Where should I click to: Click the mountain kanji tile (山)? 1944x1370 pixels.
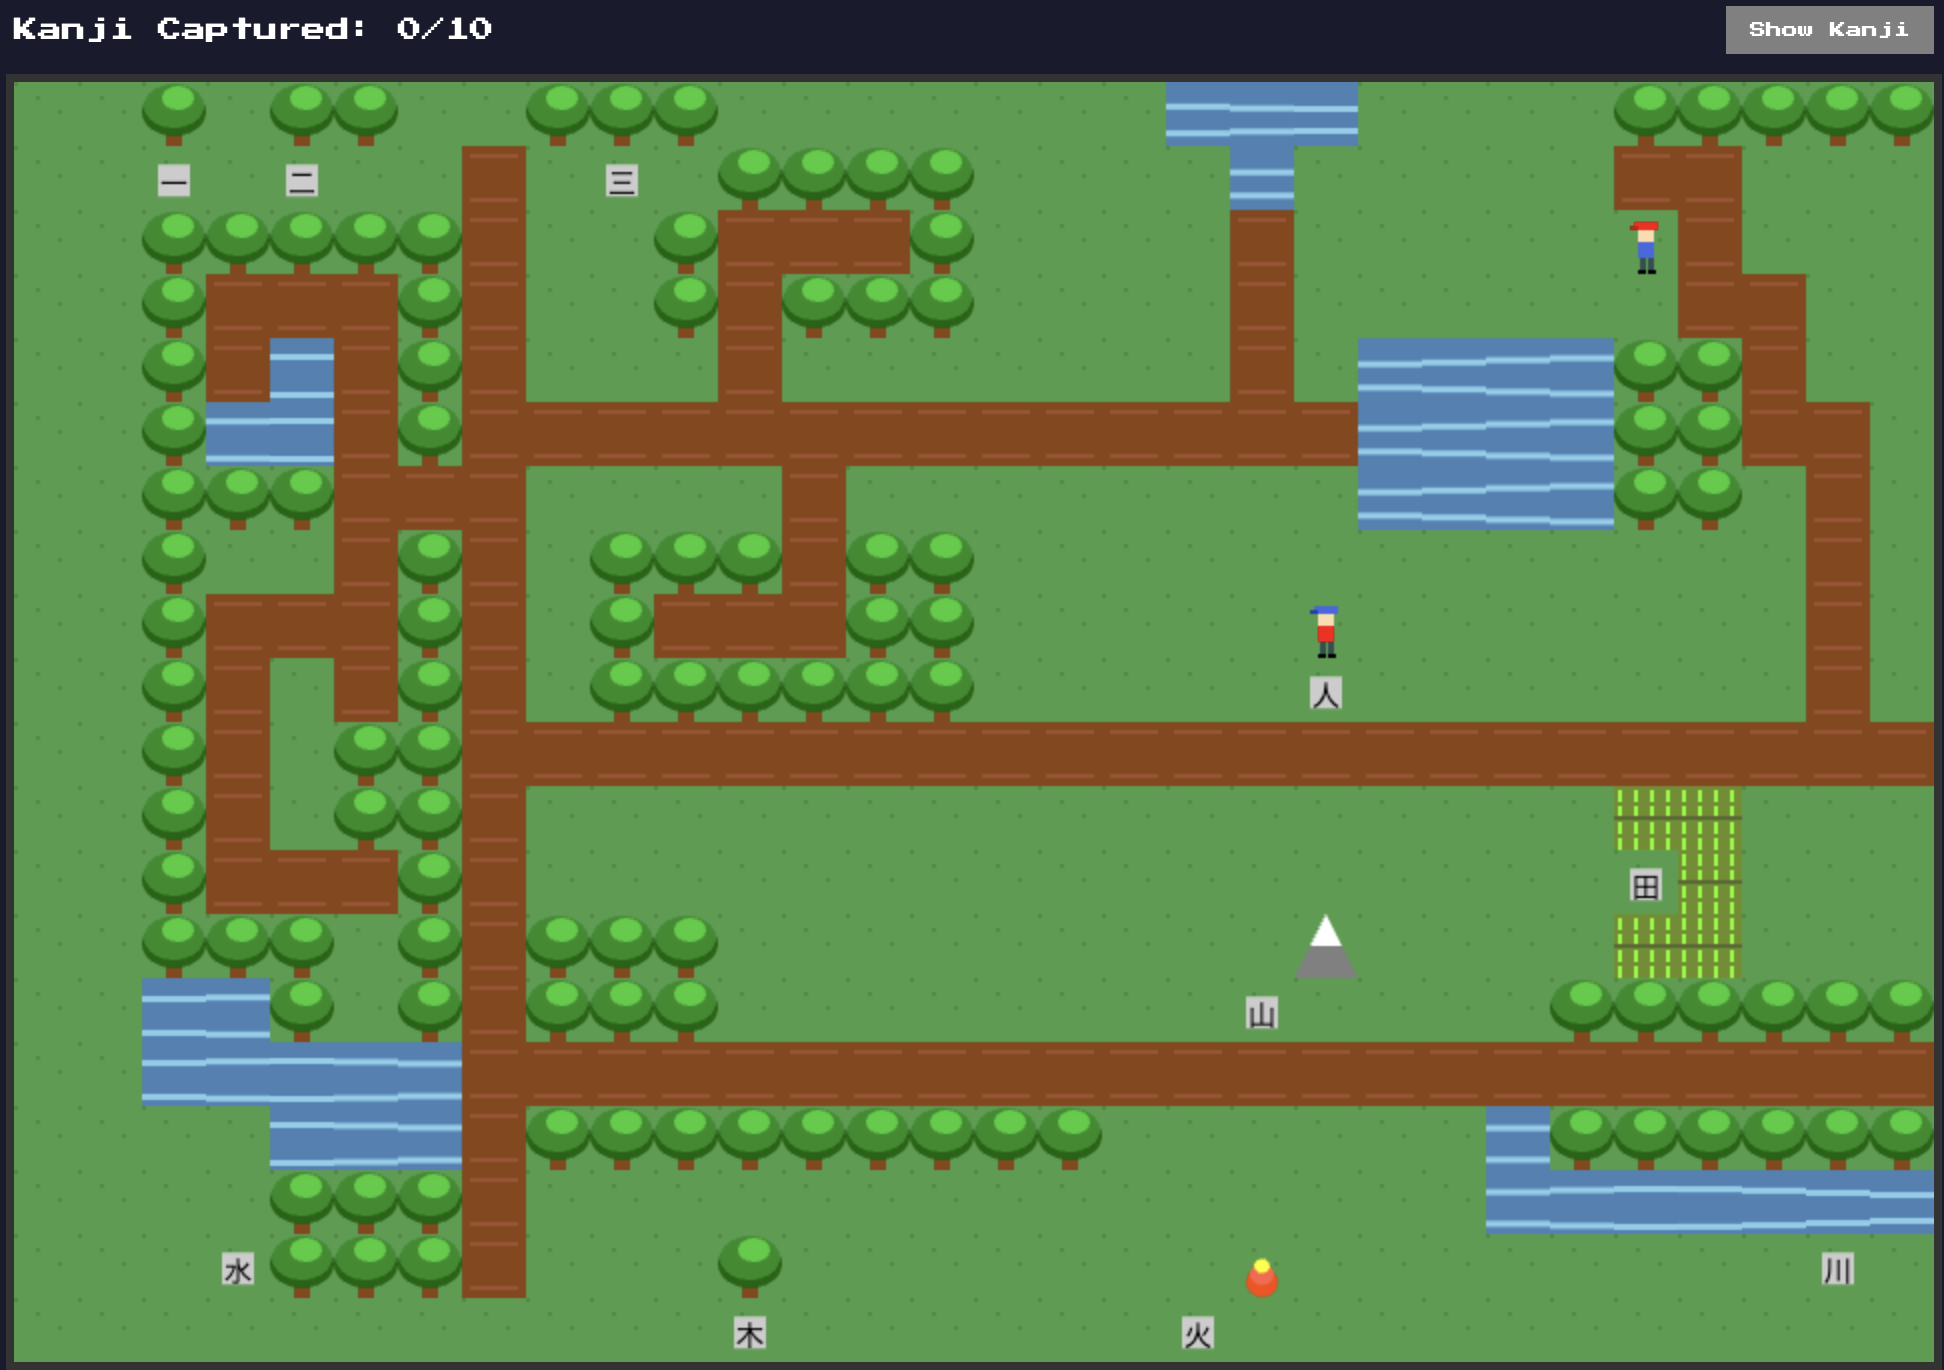[x=1261, y=1013]
